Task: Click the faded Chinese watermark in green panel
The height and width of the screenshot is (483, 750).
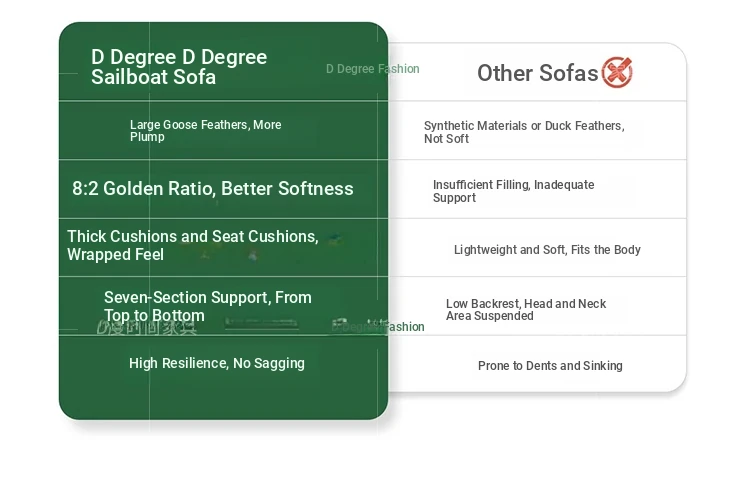Action: tap(147, 327)
